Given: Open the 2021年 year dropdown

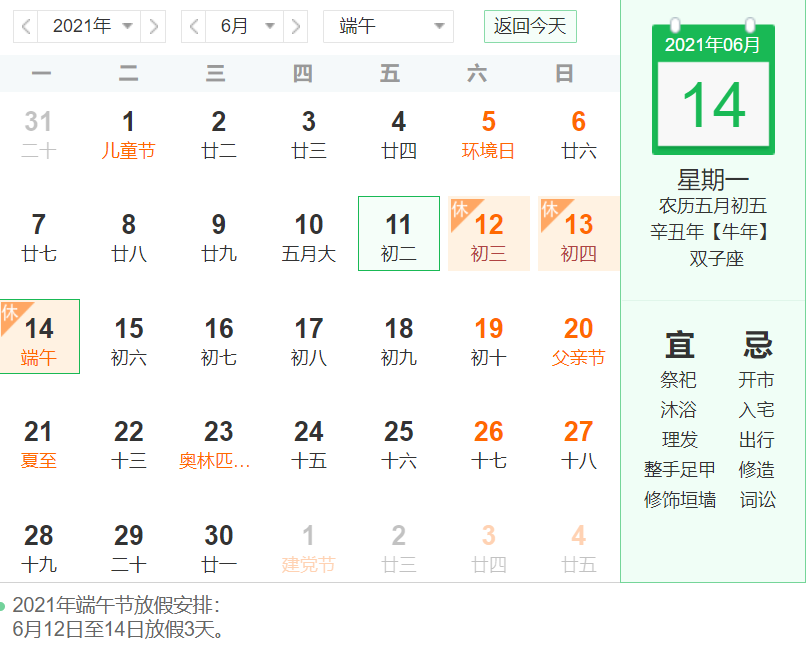Looking at the screenshot, I should (x=90, y=26).
